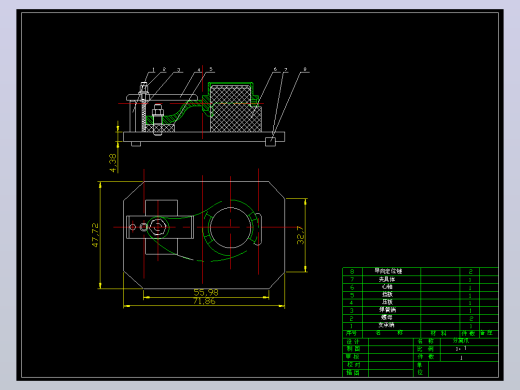Select the 47.72 height dimension text
The width and height of the screenshot is (520, 390).
tap(95, 235)
